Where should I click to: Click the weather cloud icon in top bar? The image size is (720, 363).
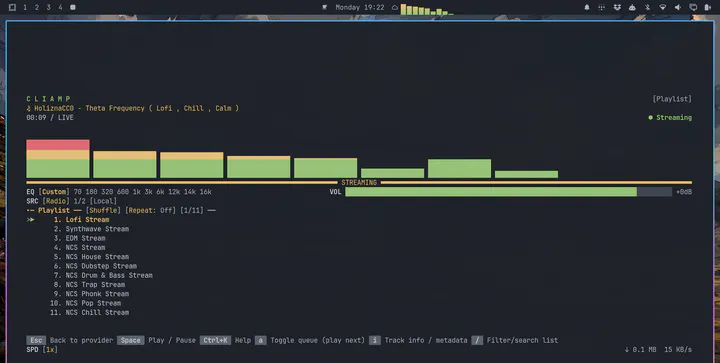(x=395, y=7)
